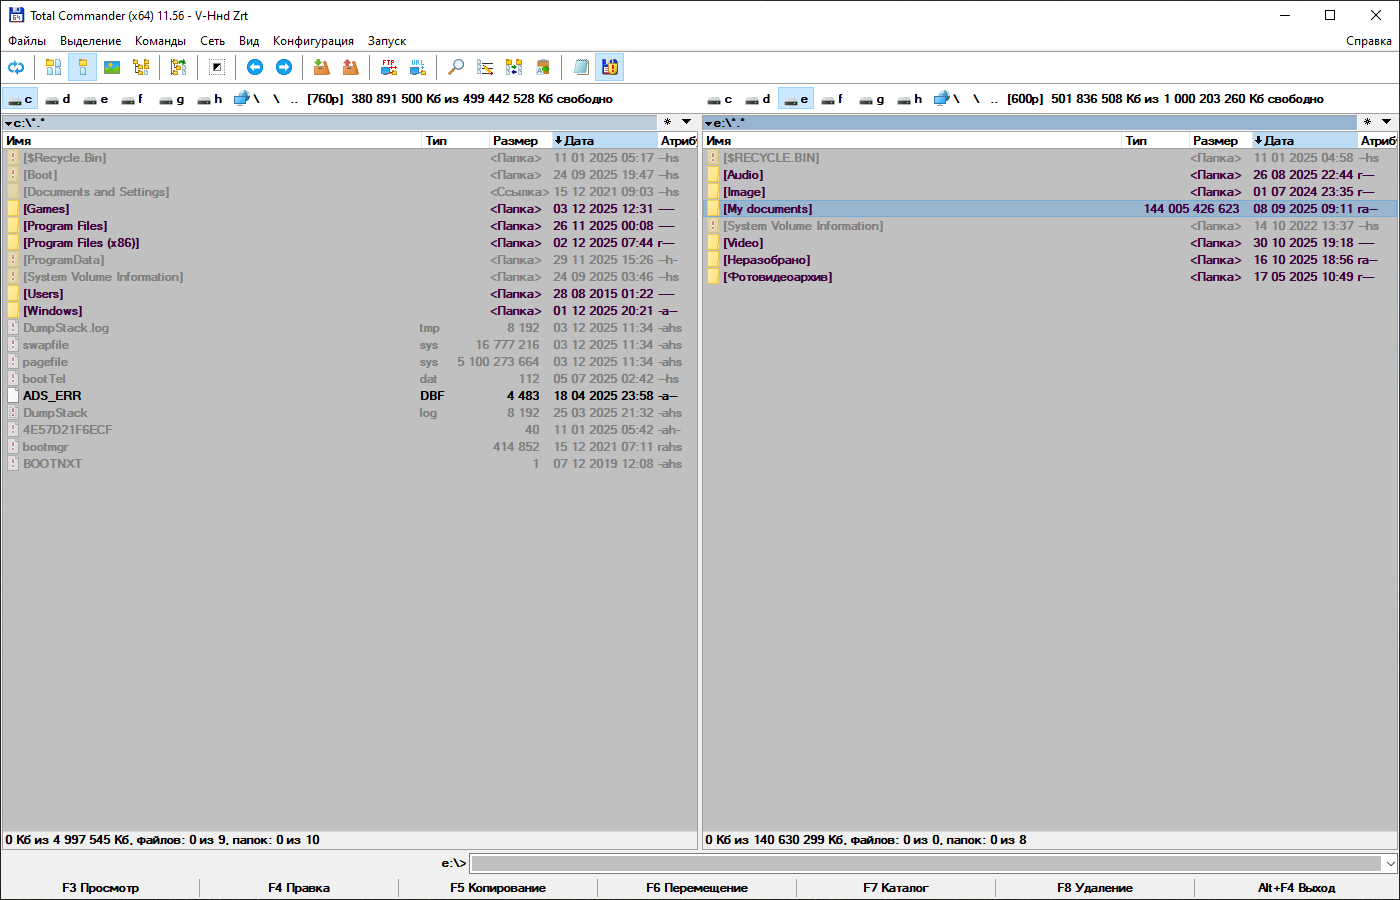
Task: Switch right panel to drive h
Action: (x=910, y=99)
